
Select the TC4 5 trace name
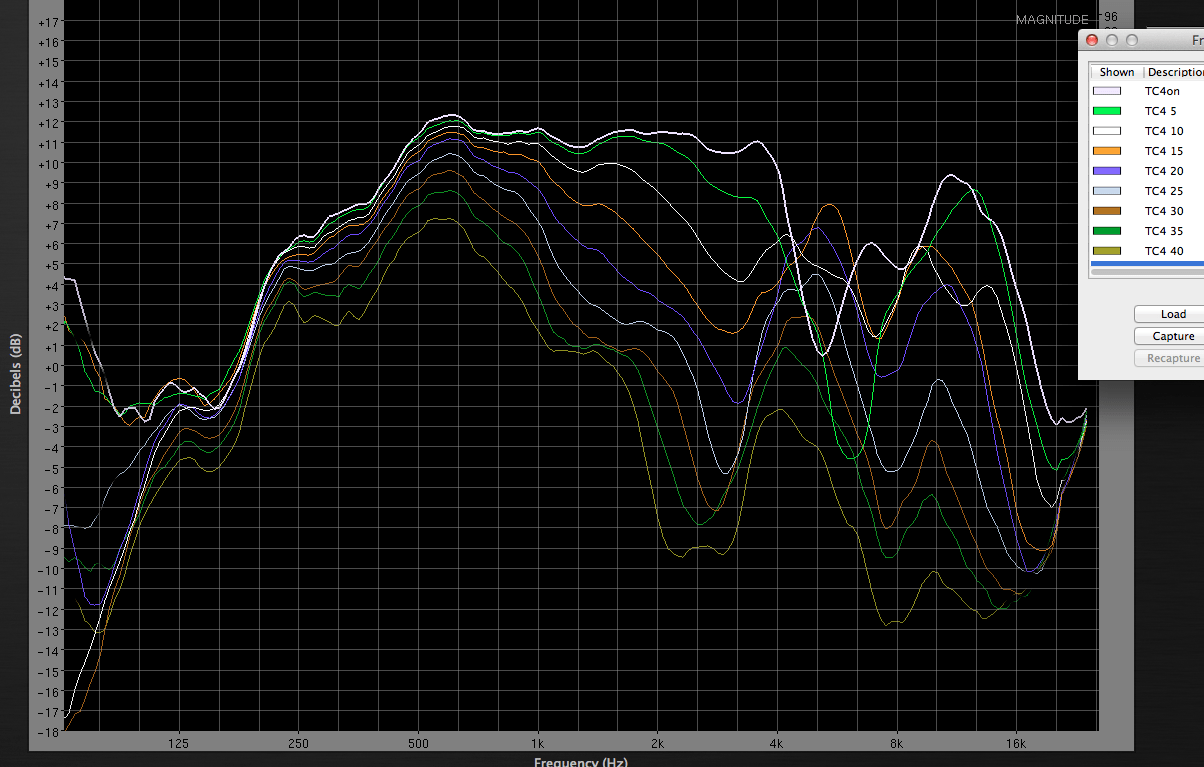tap(1160, 111)
